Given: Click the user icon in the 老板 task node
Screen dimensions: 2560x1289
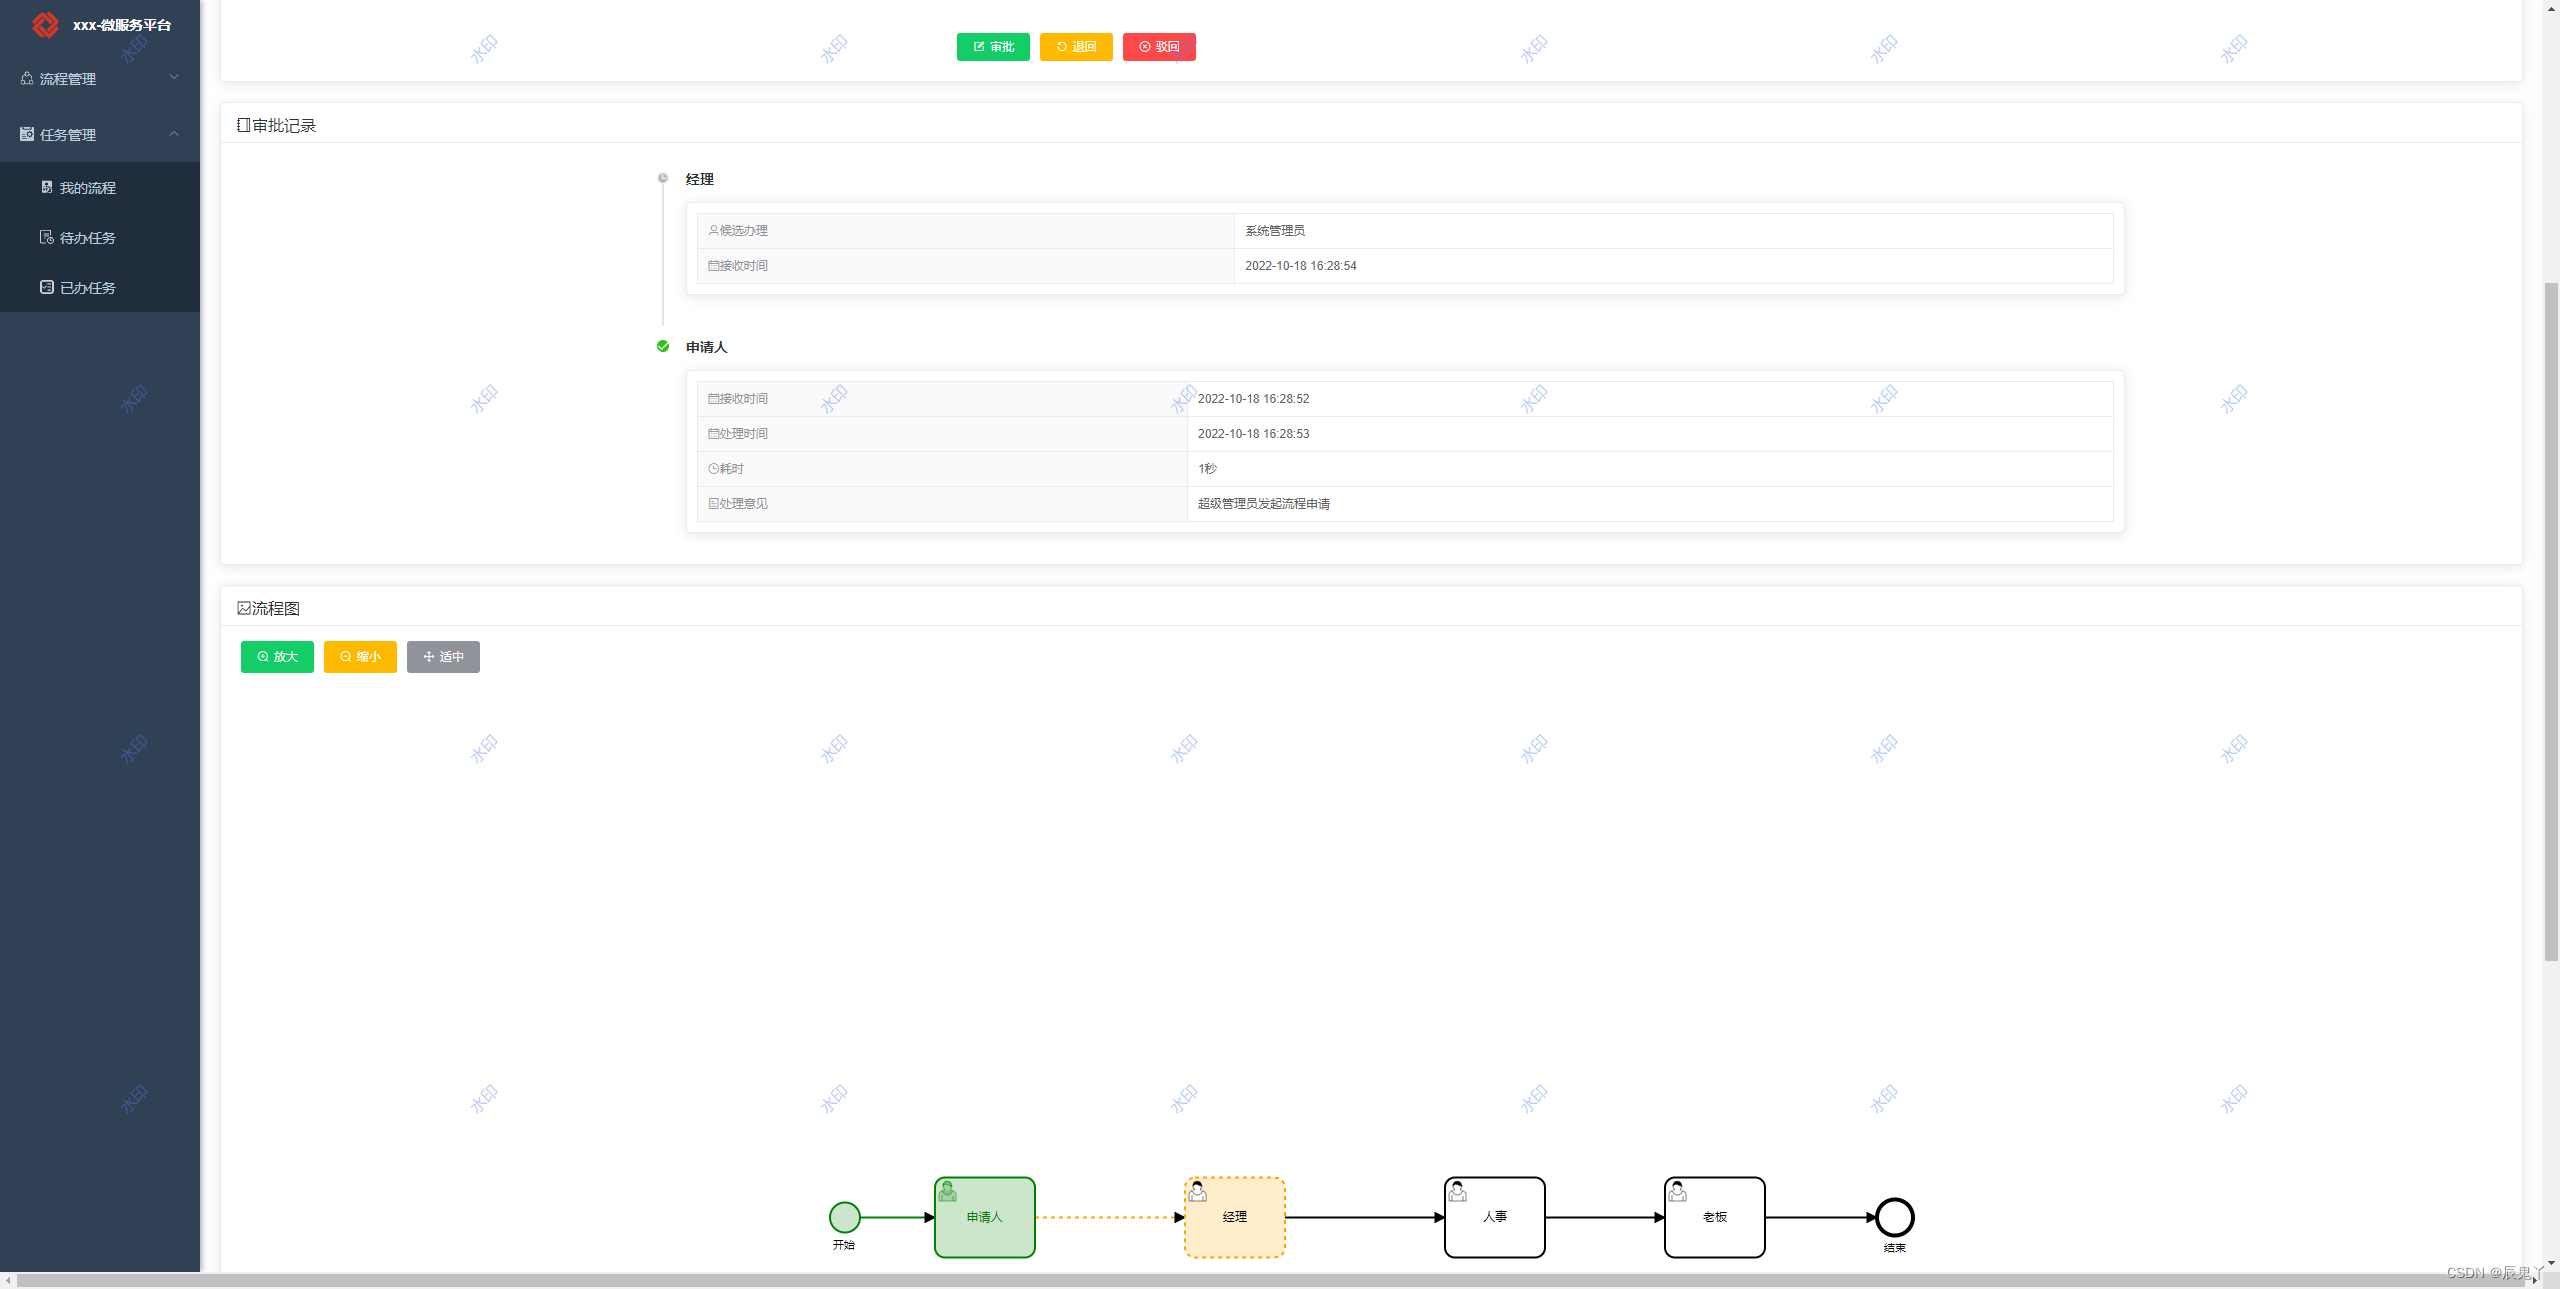Looking at the screenshot, I should pos(1677,1191).
